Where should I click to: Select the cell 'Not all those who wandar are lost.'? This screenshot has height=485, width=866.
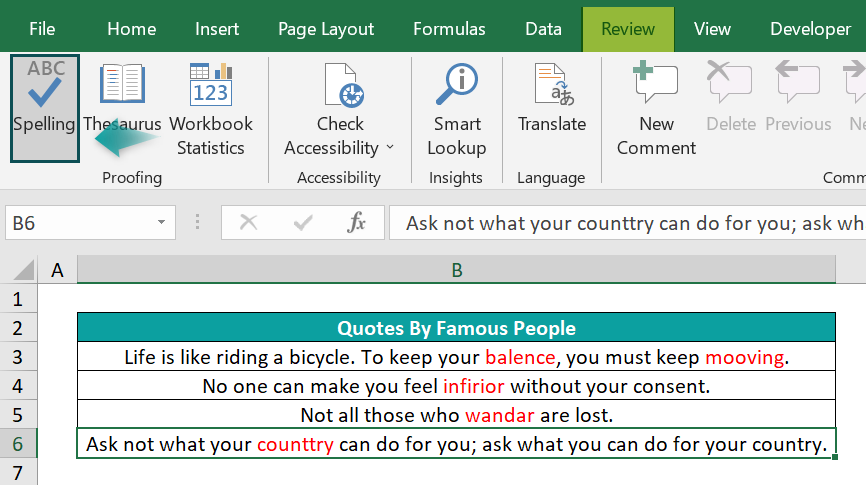pyautogui.click(x=456, y=414)
